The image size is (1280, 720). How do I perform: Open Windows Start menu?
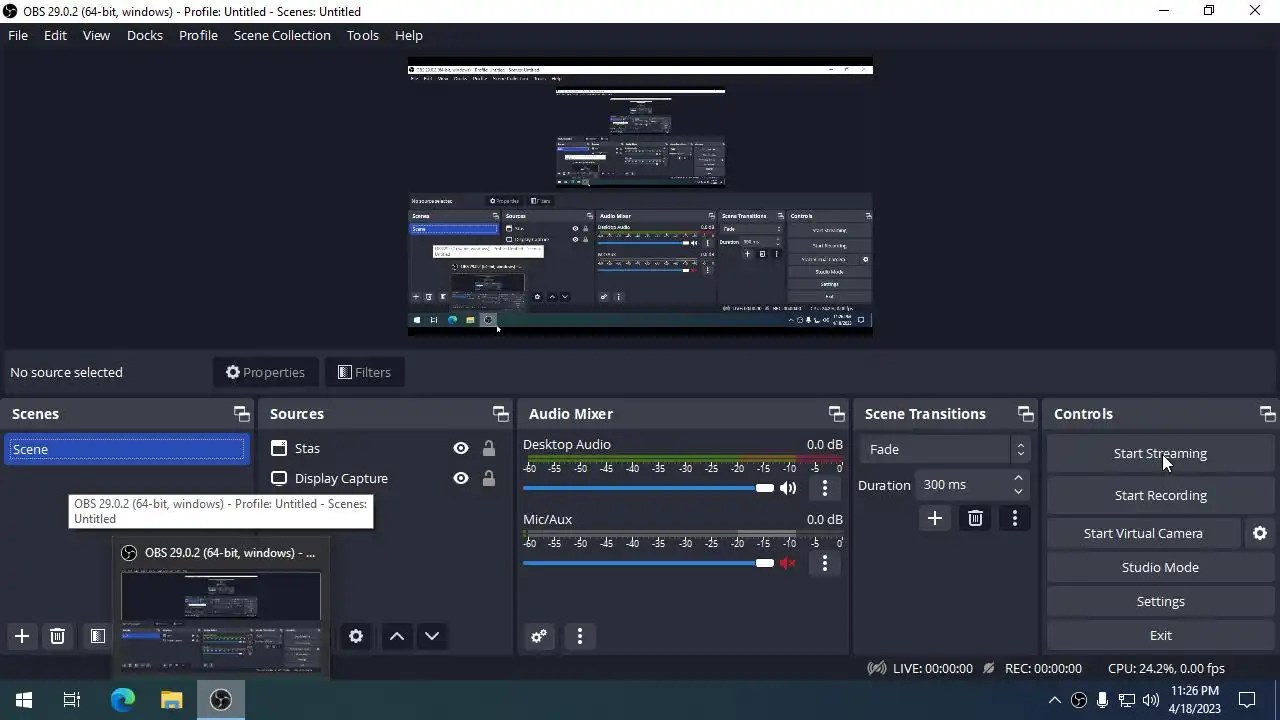pos(24,700)
